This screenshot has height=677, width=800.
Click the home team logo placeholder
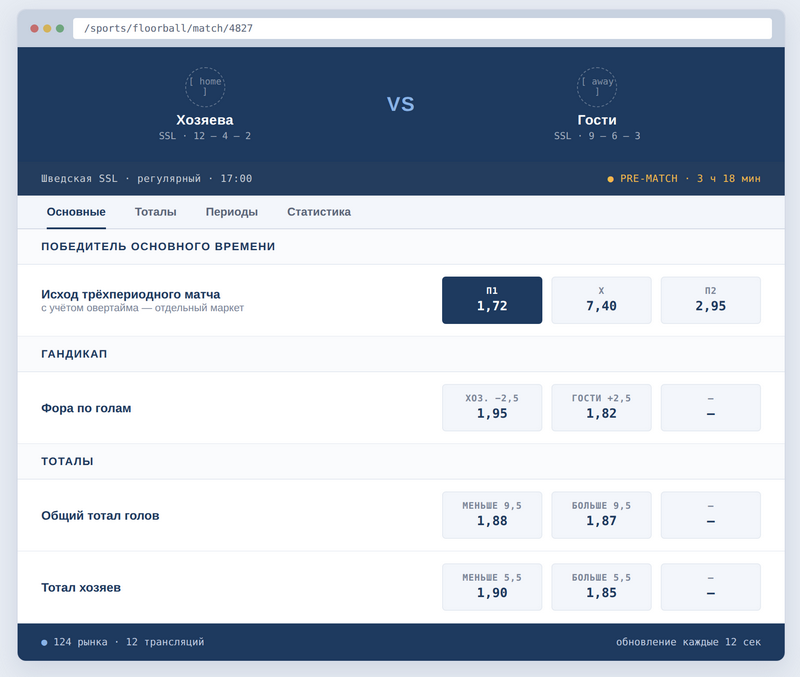205,87
